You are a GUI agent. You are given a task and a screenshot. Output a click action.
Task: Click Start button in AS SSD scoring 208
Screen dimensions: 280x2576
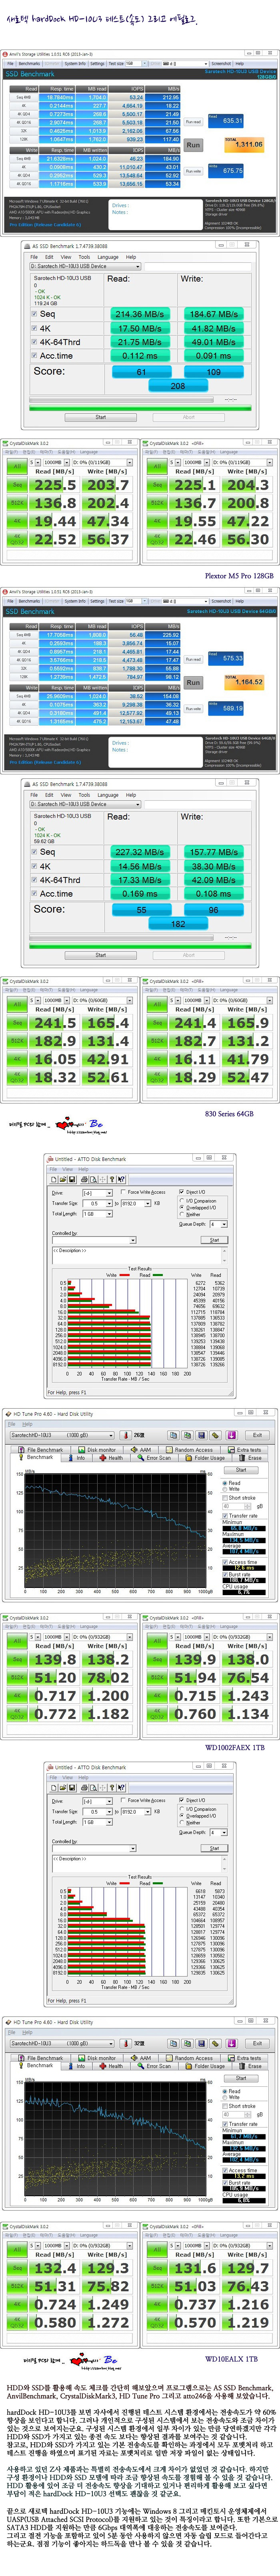point(101,417)
